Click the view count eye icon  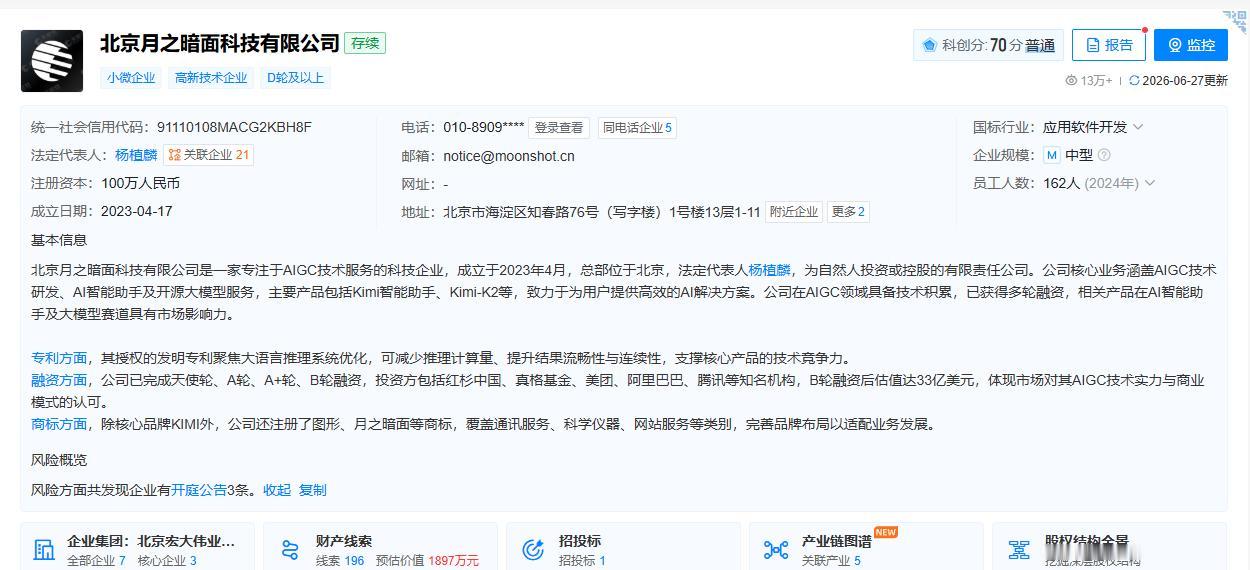[x=1071, y=81]
